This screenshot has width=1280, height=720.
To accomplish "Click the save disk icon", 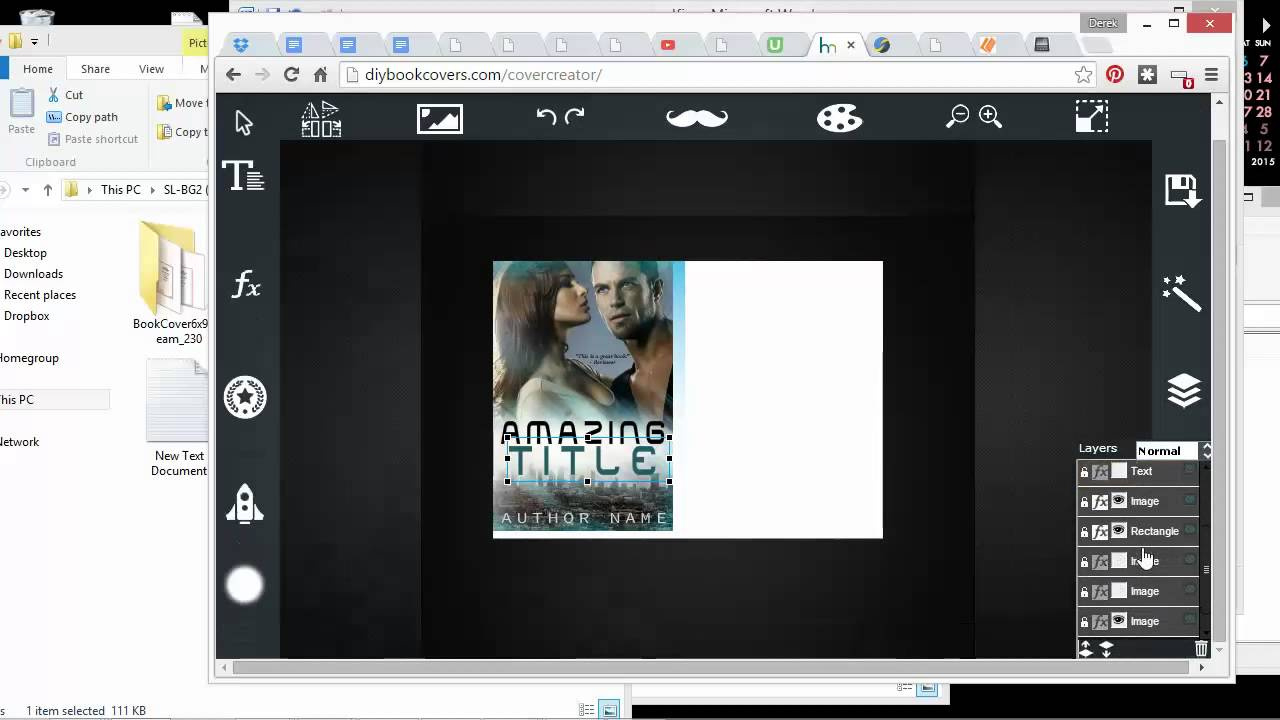I will [1183, 190].
